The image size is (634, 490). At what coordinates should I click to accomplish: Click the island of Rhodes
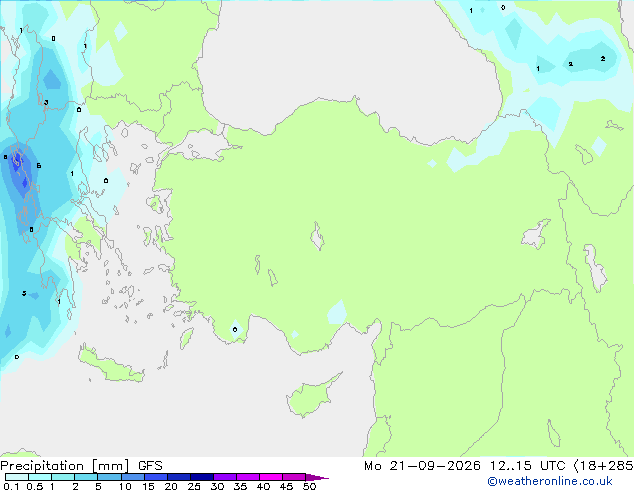(x=186, y=338)
